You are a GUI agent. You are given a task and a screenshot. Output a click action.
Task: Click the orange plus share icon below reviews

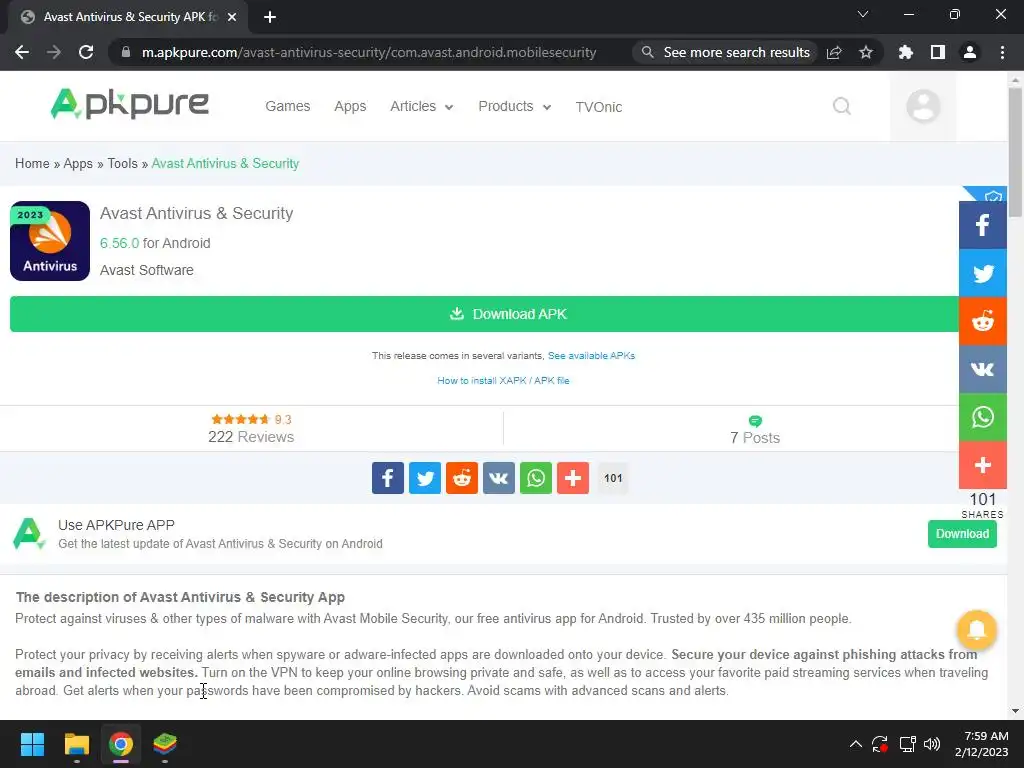[573, 478]
